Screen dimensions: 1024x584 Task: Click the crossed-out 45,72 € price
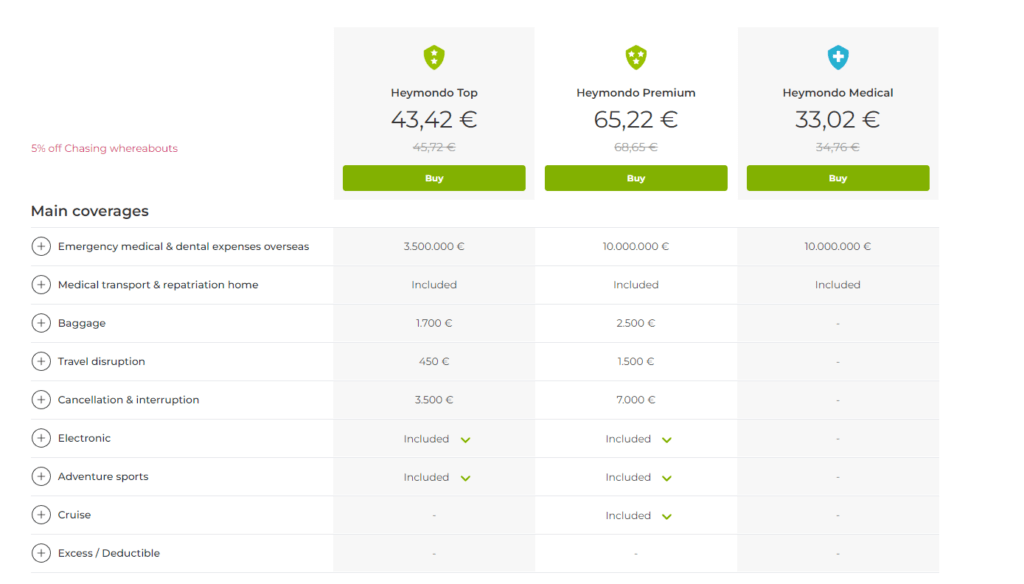click(x=434, y=148)
